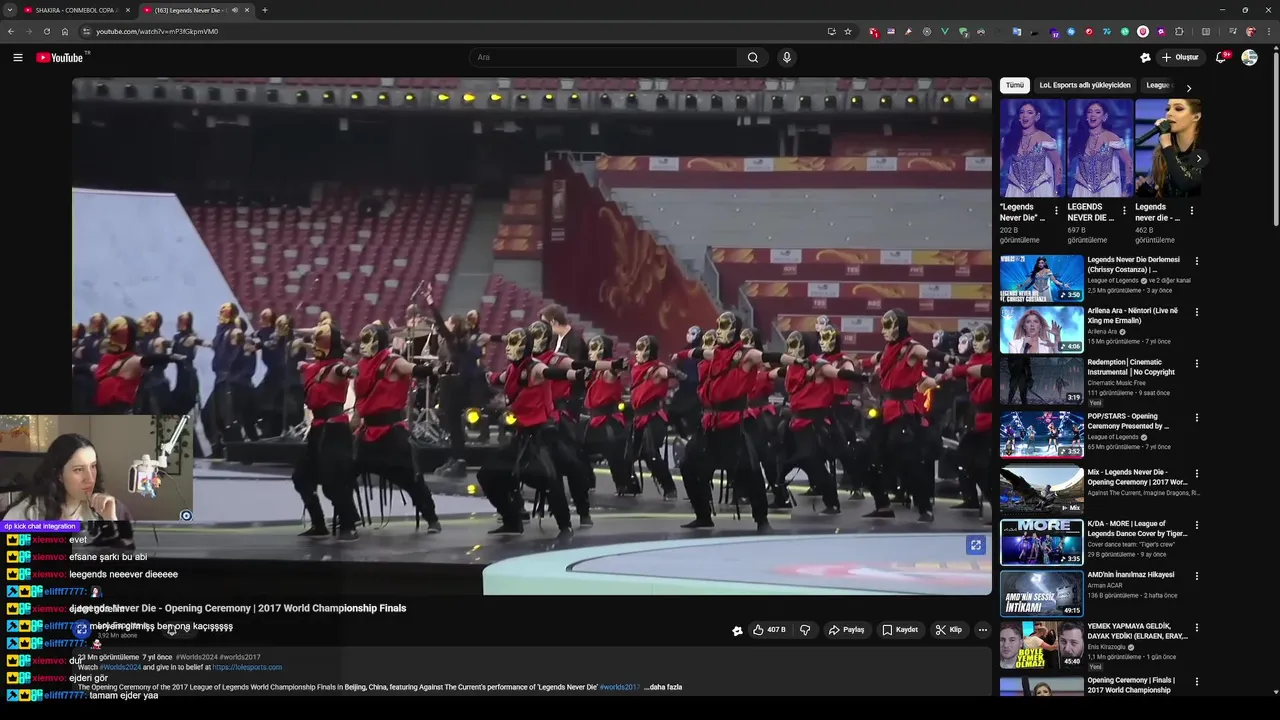Open the K/DA - MORE dance cover thumbnail

(x=1041, y=542)
